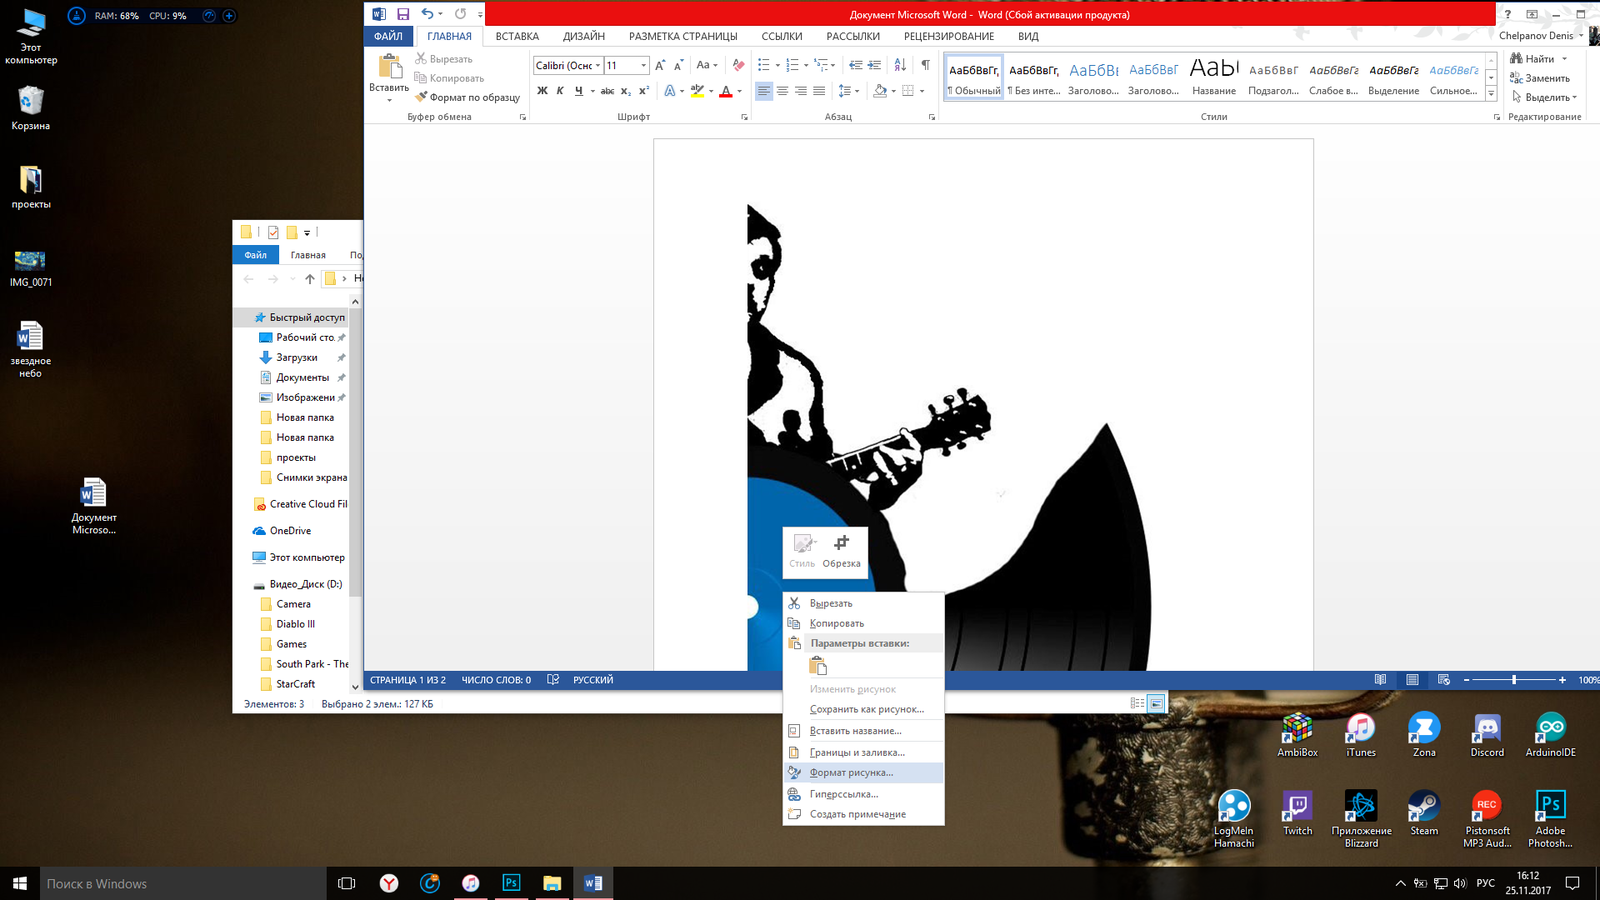The width and height of the screenshot is (1600, 900).
Task: Open the Chelpanov Denis account dropdown
Action: (1541, 36)
